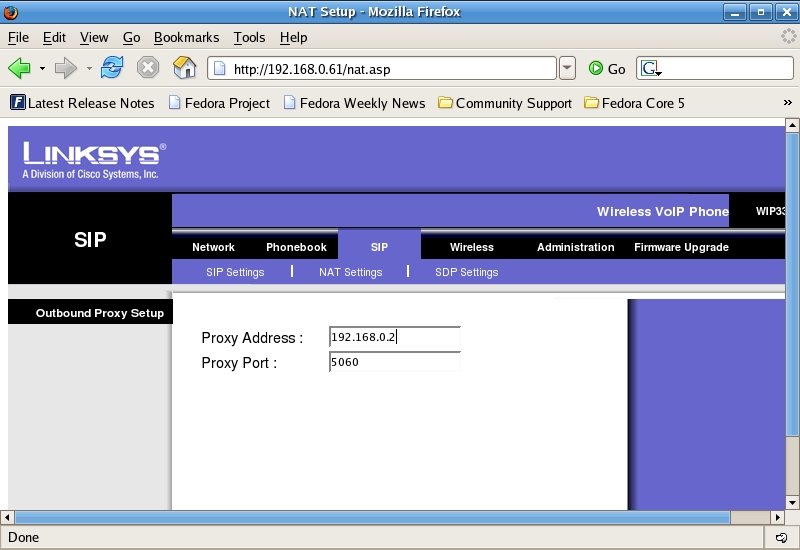Click the Home icon in toolbar

click(x=184, y=68)
